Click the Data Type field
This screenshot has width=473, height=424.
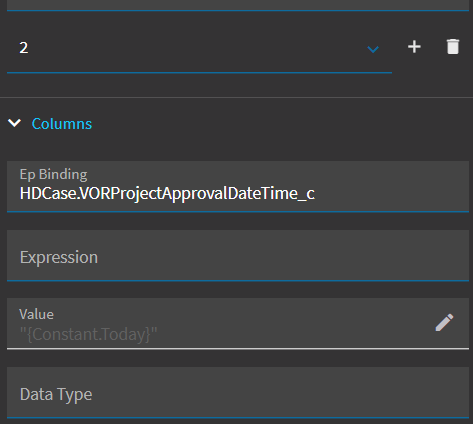238,393
